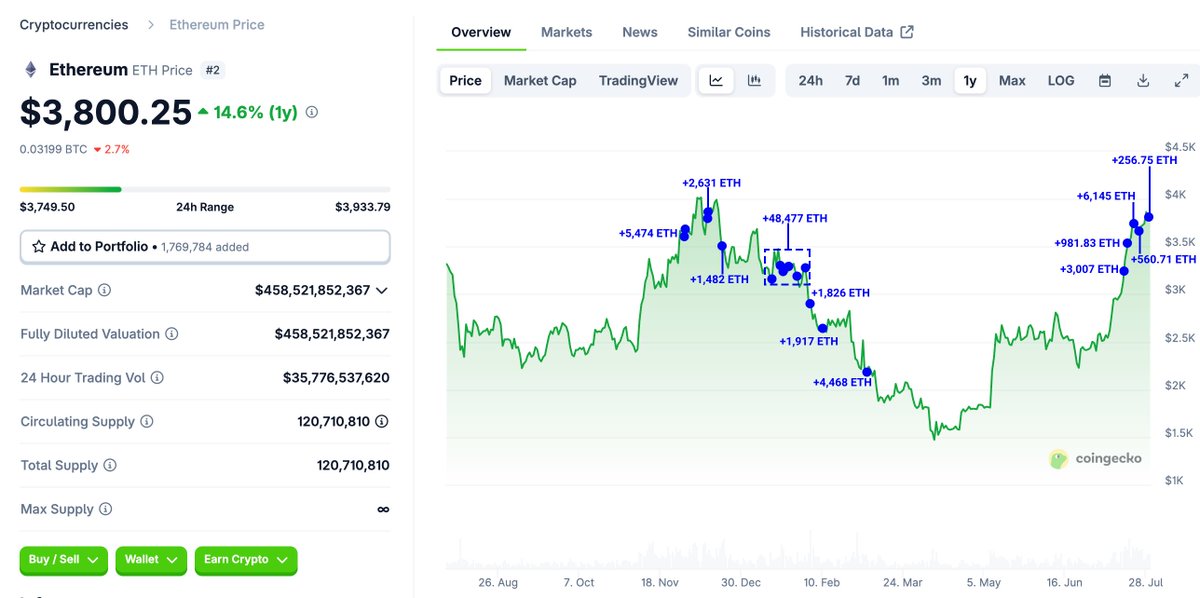Select the Market Cap chart mode
Screen dimensions: 1200x598
coord(540,80)
